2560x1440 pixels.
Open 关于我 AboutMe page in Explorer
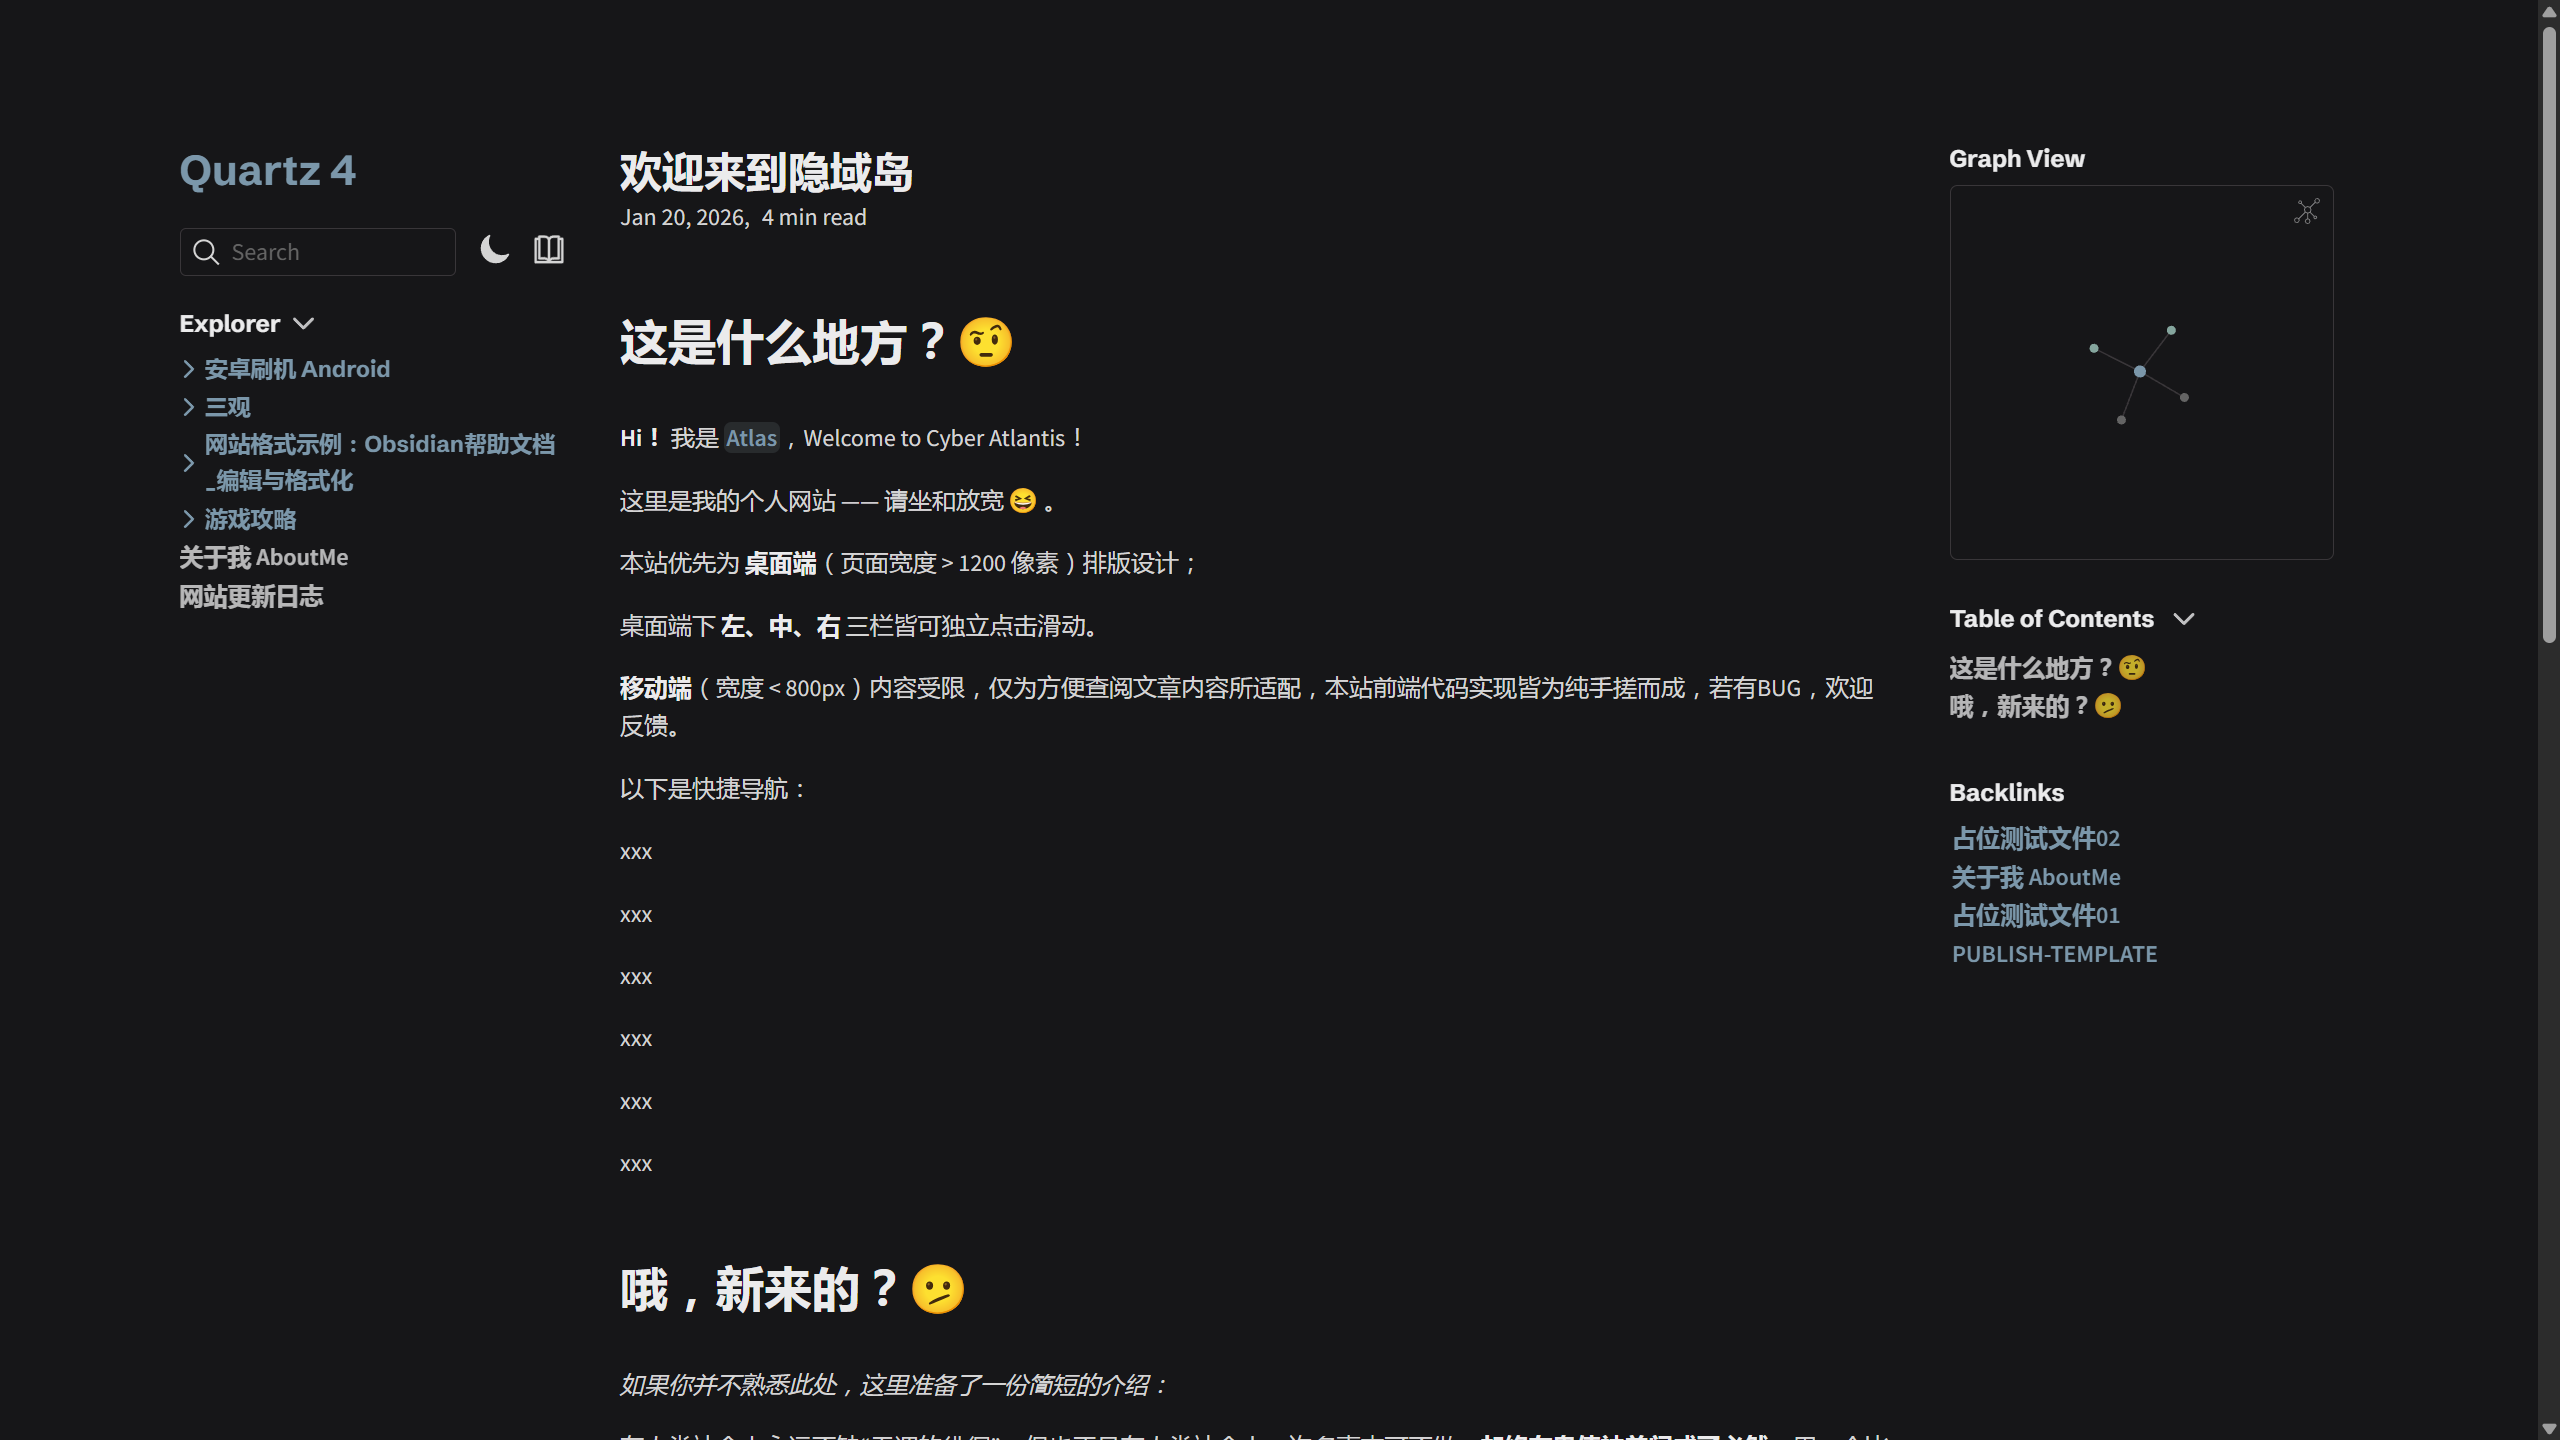coord(264,558)
